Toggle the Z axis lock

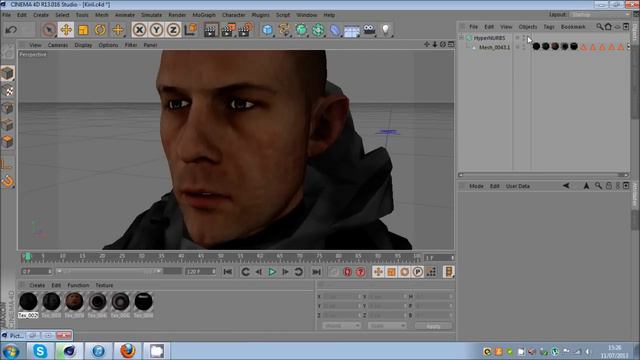coord(173,30)
